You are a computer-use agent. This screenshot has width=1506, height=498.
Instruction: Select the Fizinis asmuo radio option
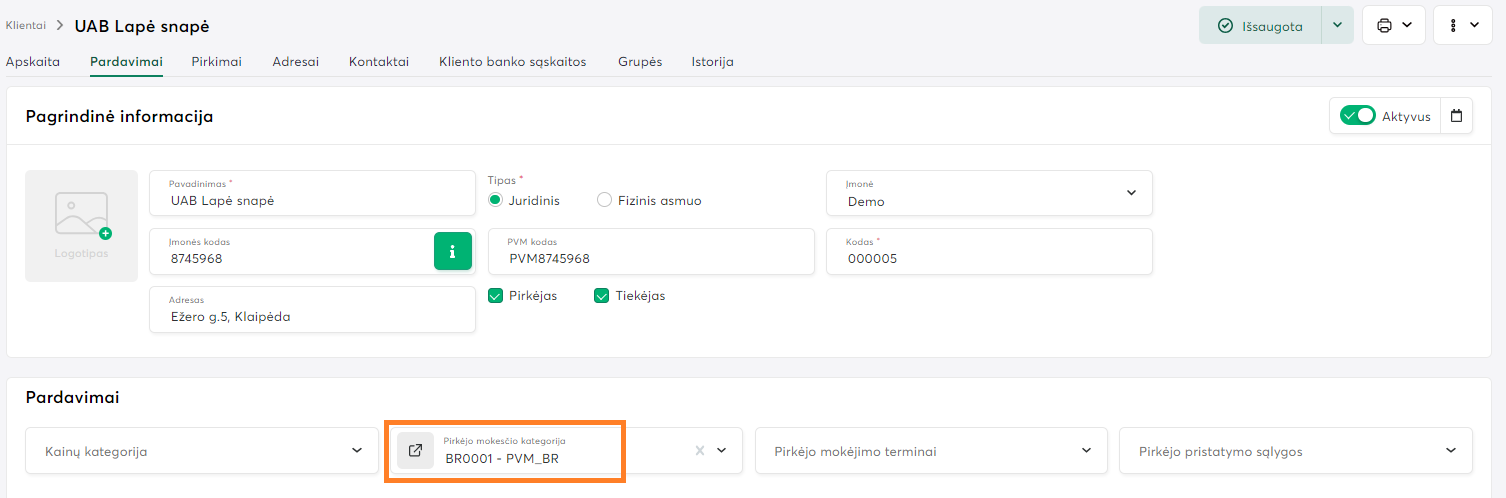(604, 200)
